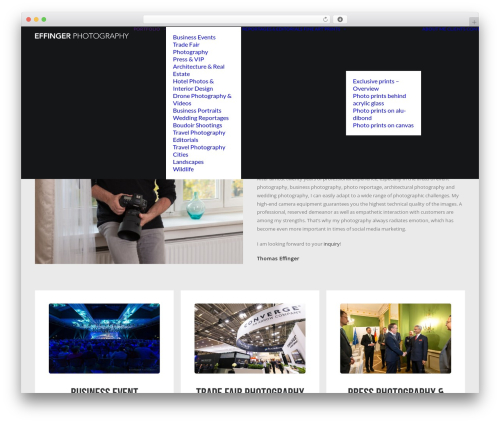Choose Travel Photography Cities entry
The width and height of the screenshot is (500, 423).
point(199,151)
